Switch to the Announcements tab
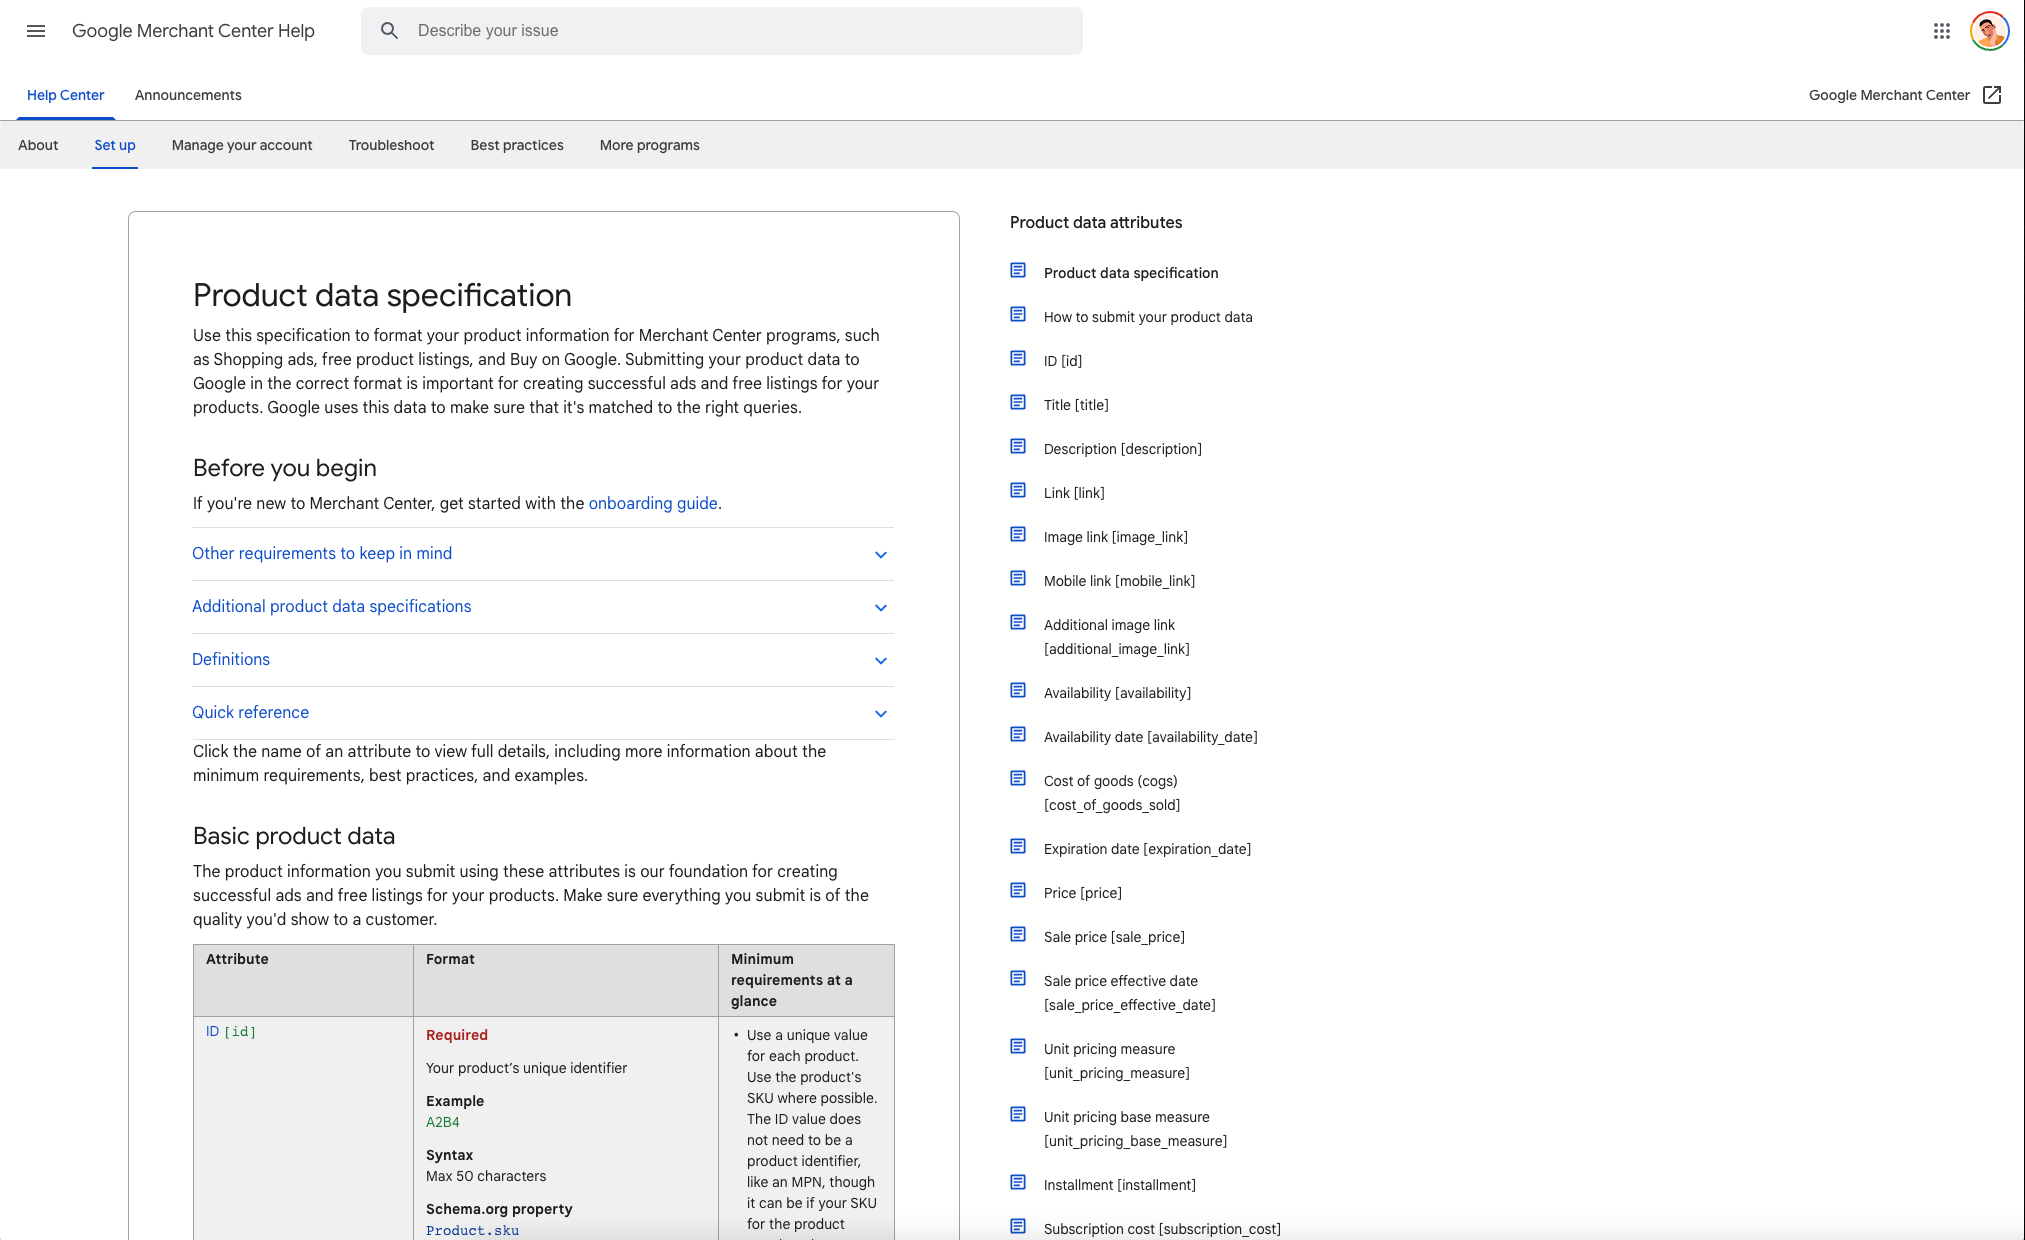 [188, 95]
